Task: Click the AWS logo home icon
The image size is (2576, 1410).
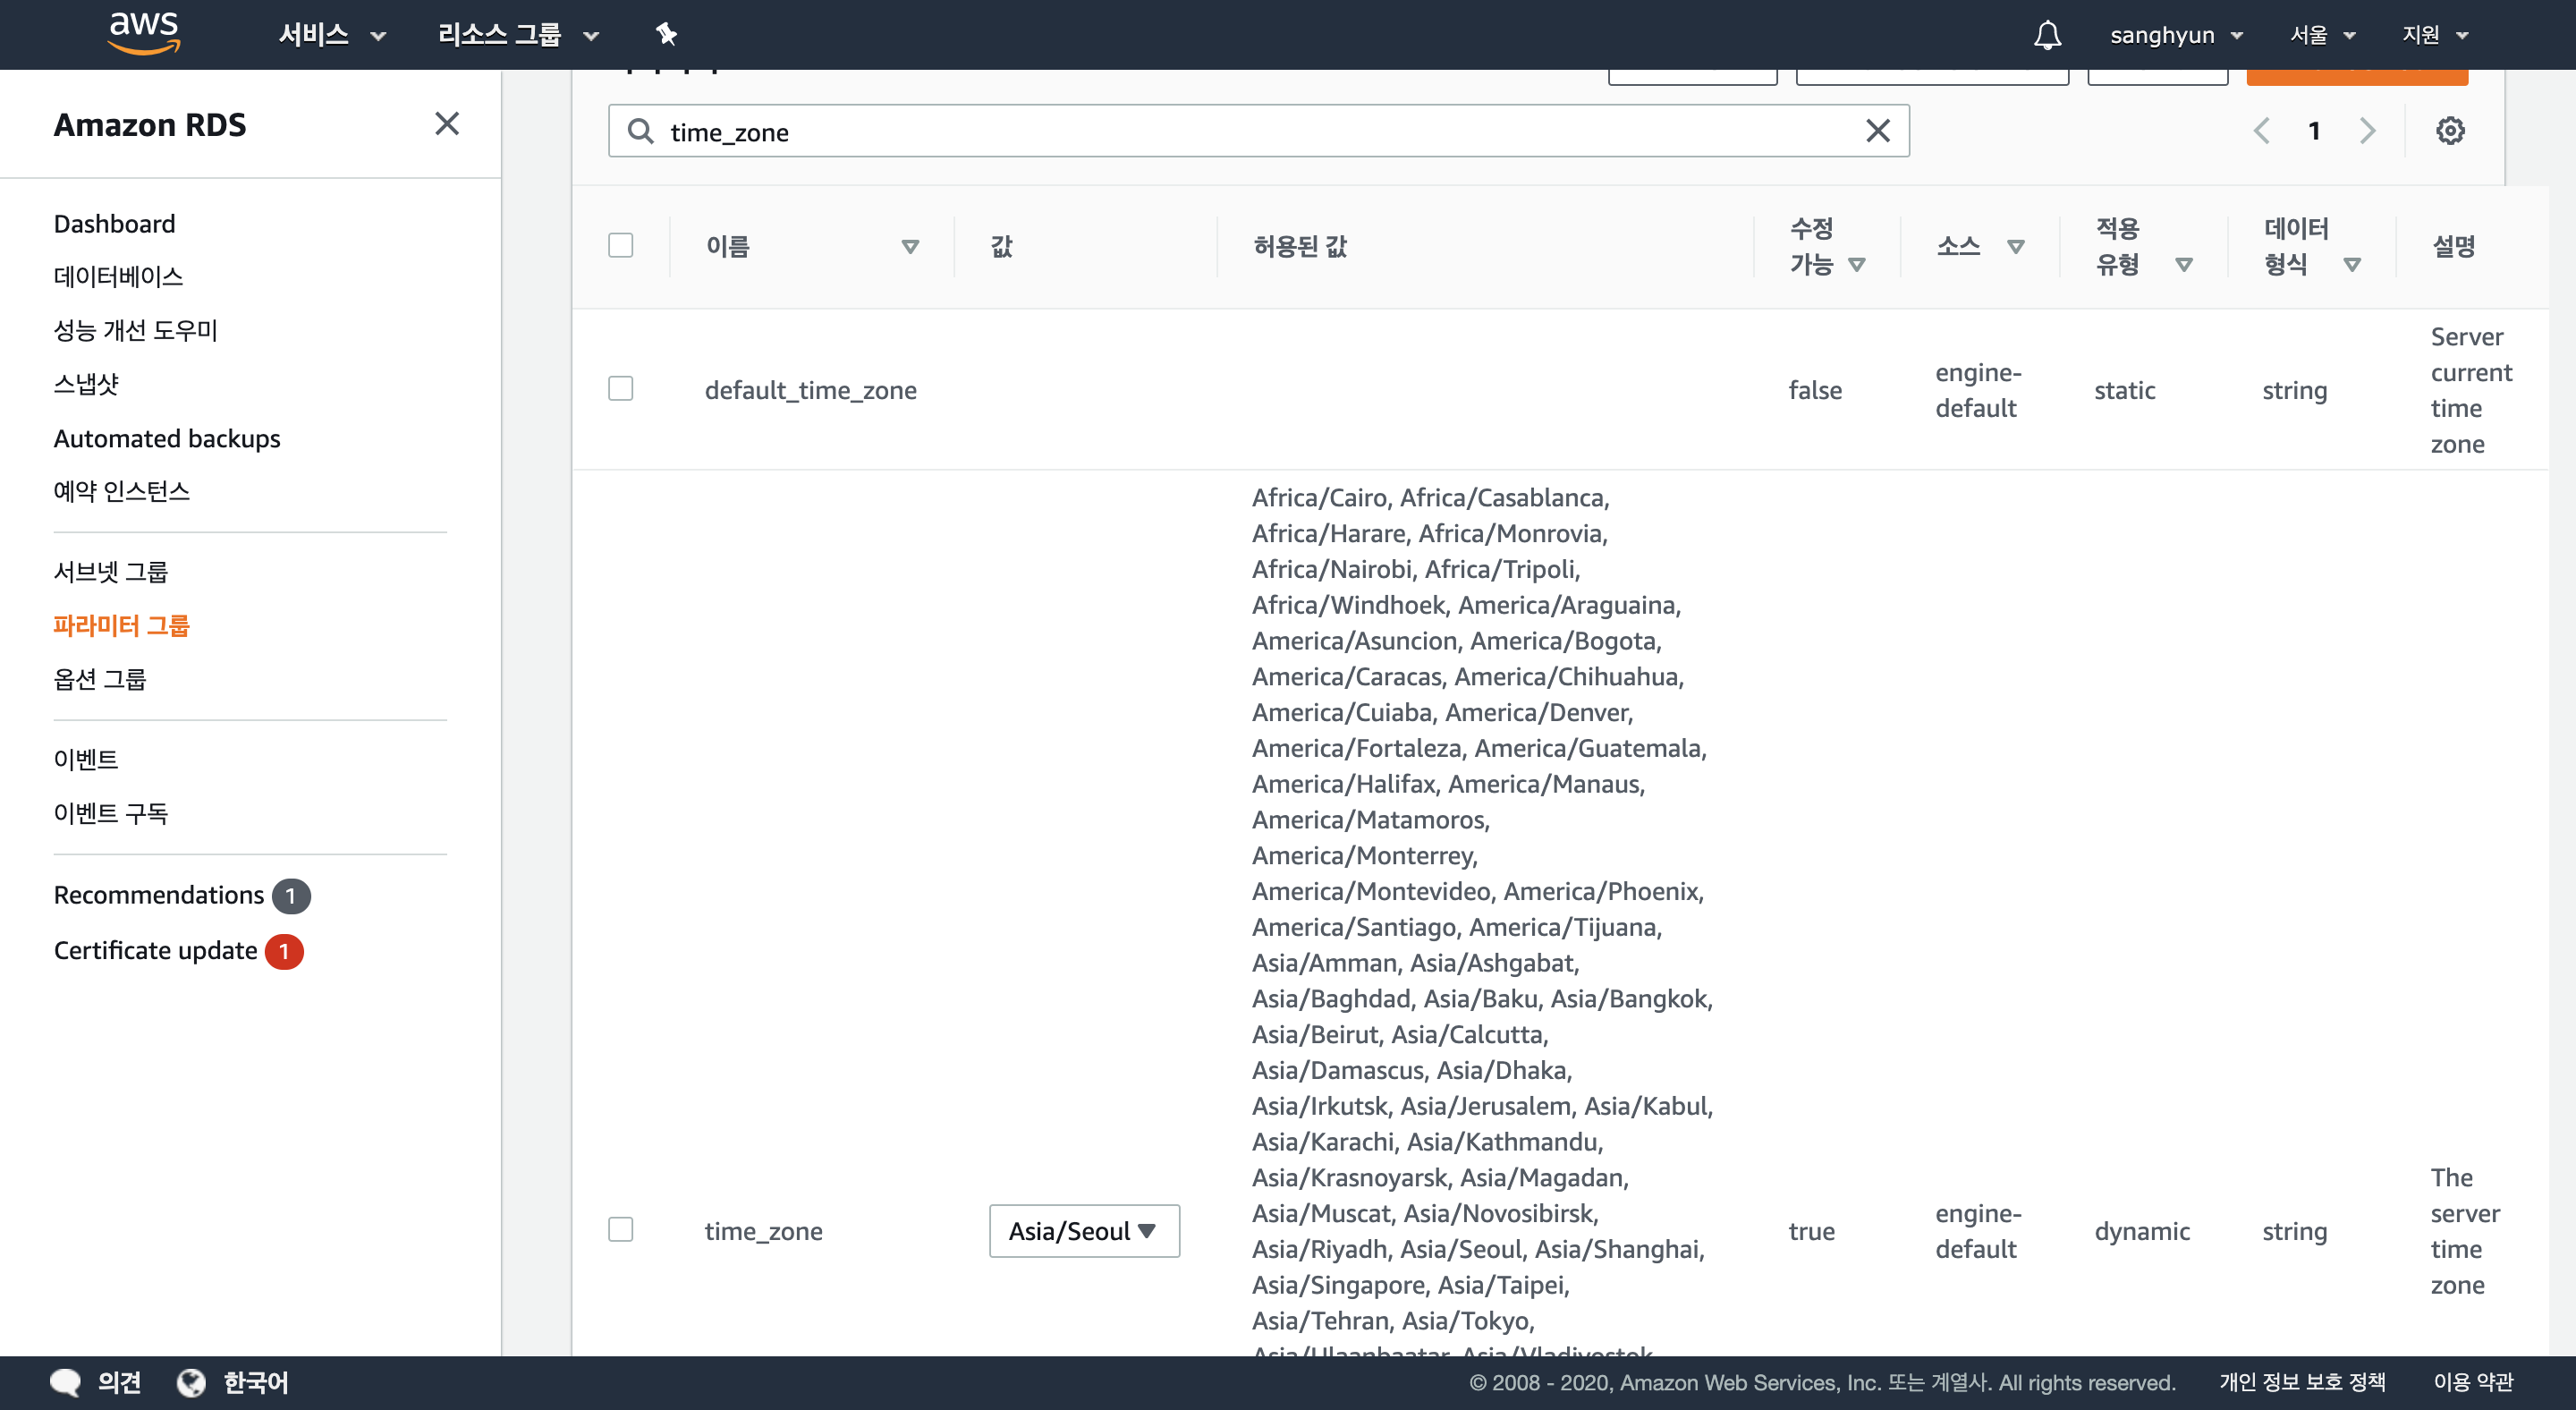Action: pos(144,33)
